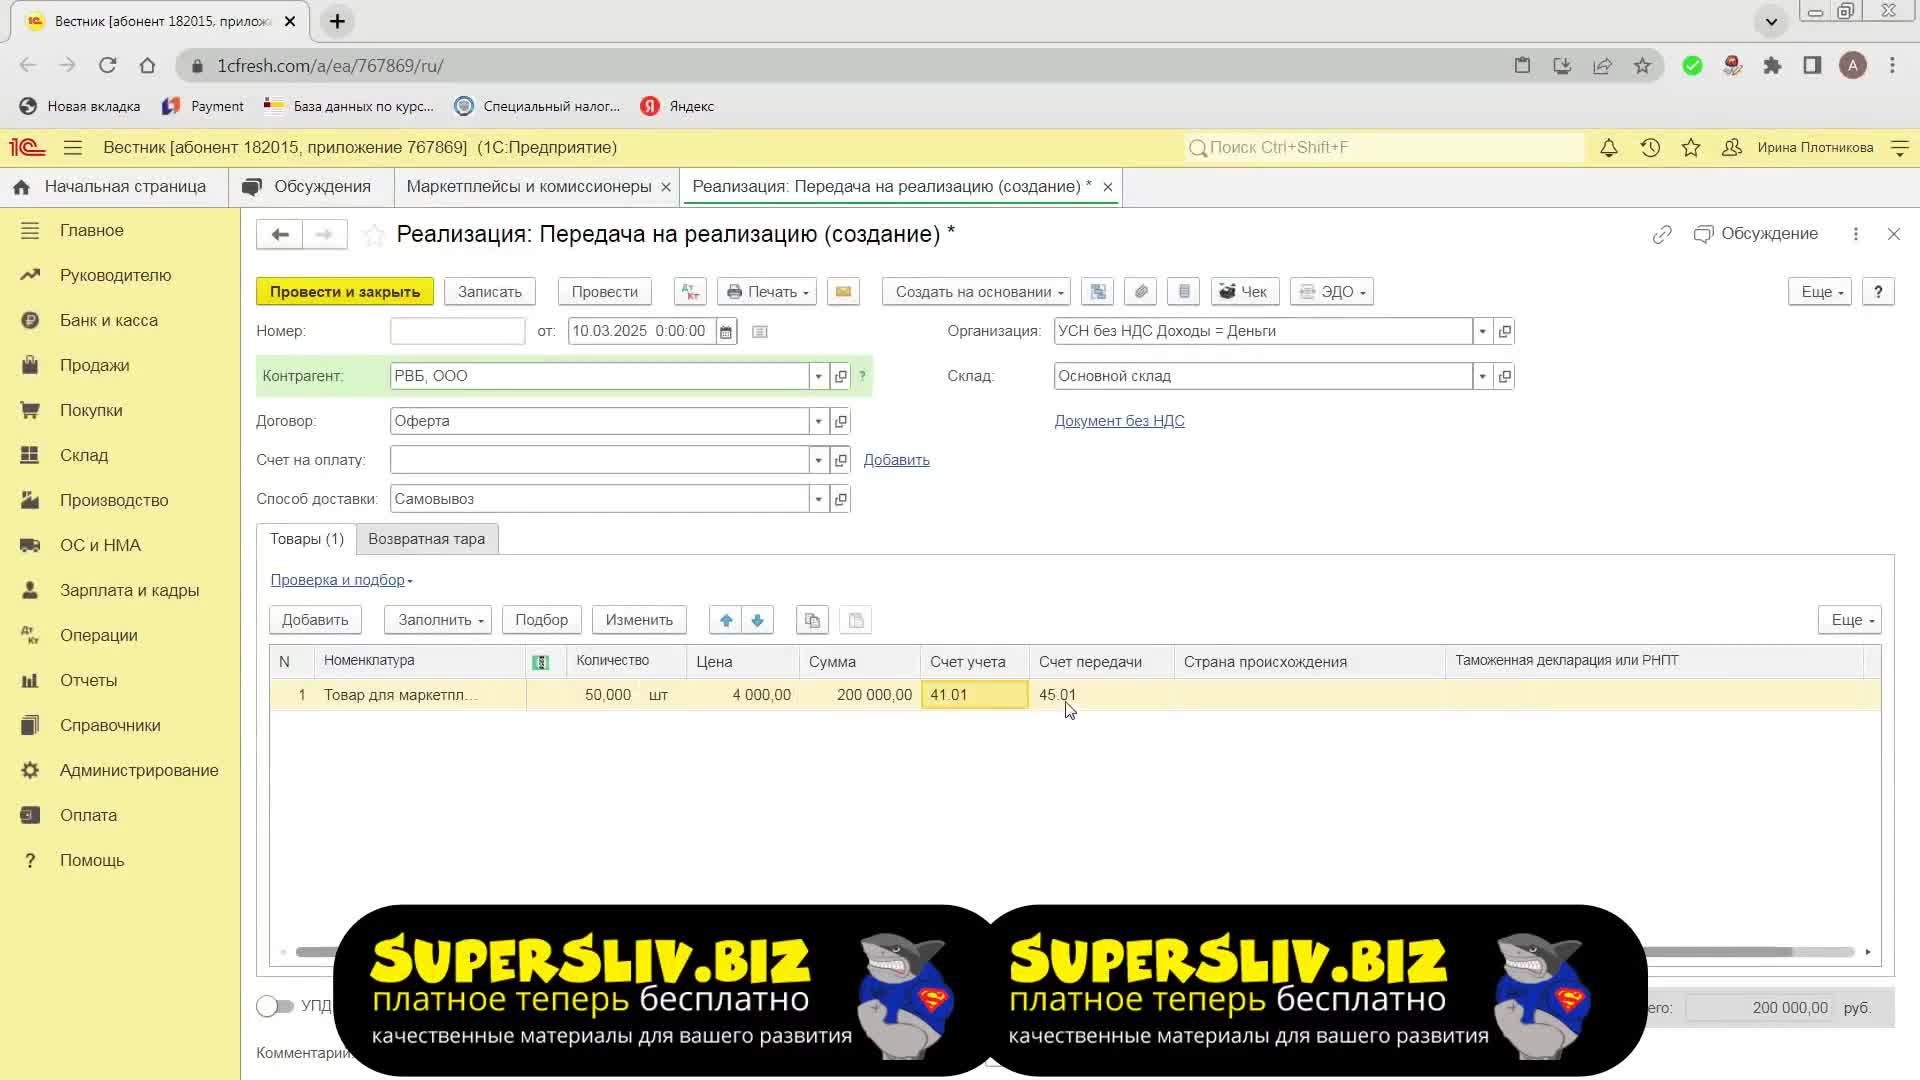Screen dimensions: 1920x1080
Task: Expand the Контрагент dropdown arrow
Action: [x=818, y=376]
